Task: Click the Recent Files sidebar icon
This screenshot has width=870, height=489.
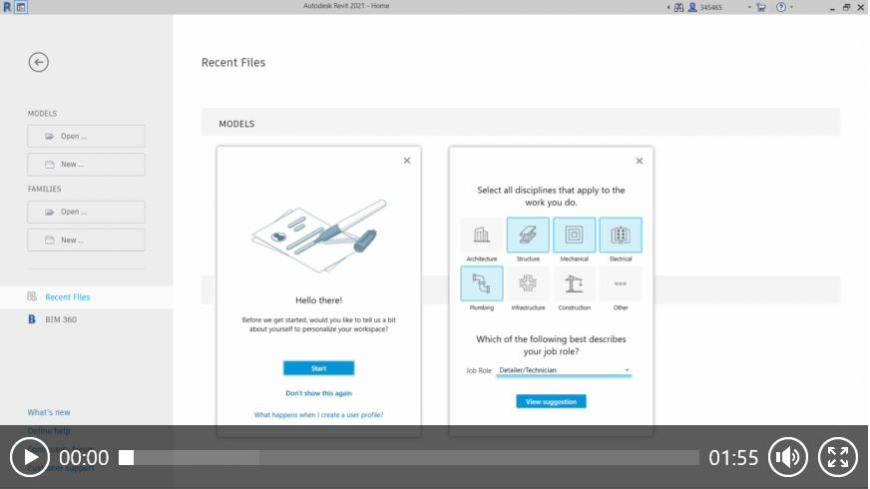Action: click(32, 296)
